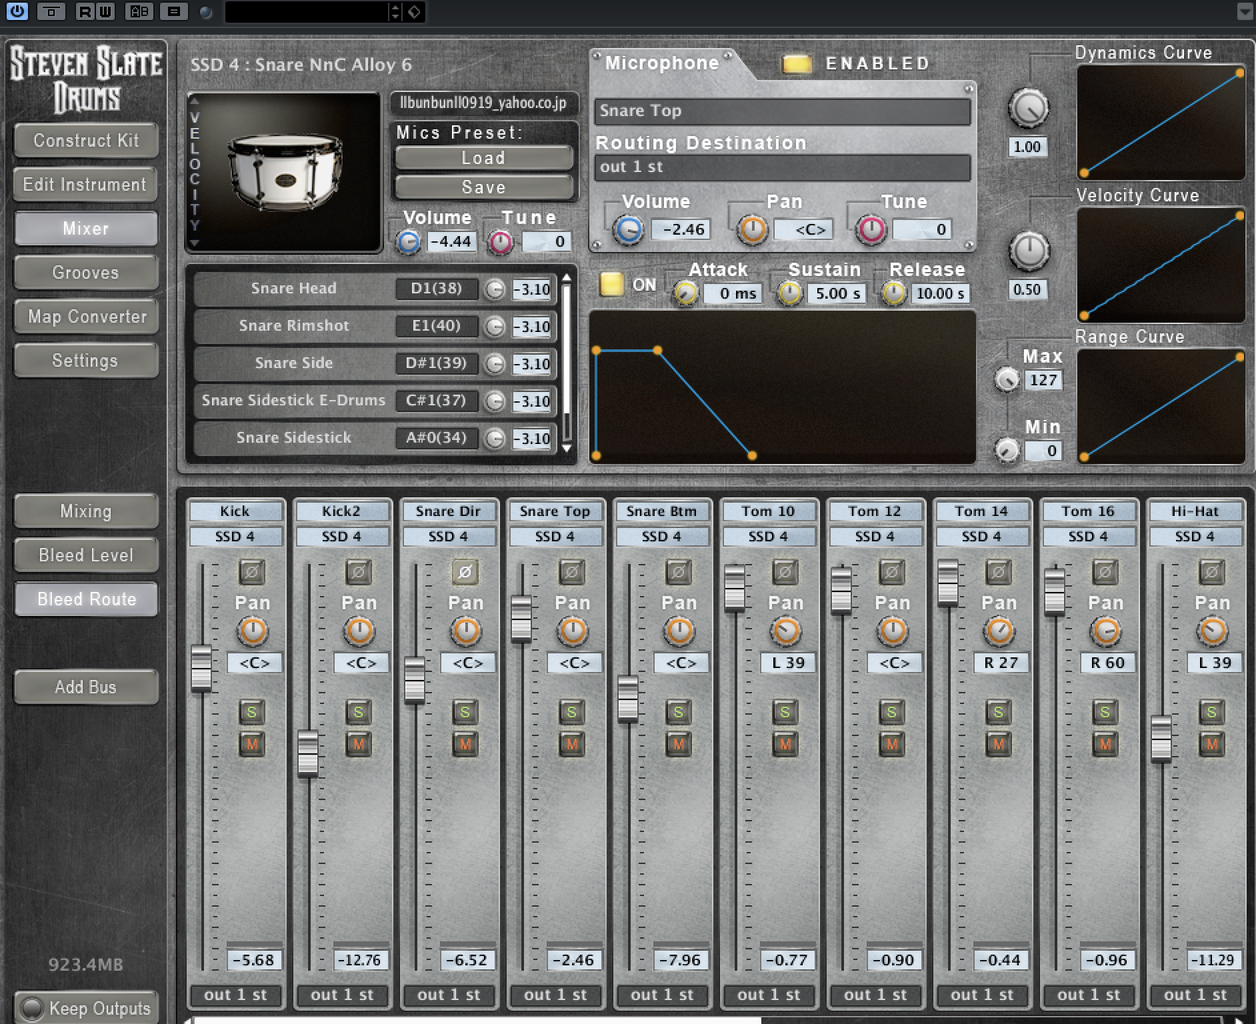
Task: Click the Kick channel Pan knob
Action: (252, 631)
